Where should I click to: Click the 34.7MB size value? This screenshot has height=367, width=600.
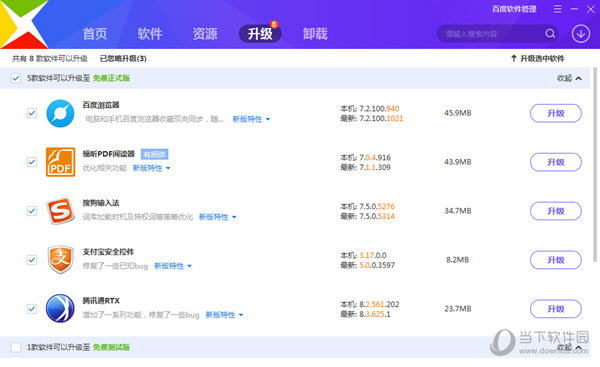[x=458, y=211]
